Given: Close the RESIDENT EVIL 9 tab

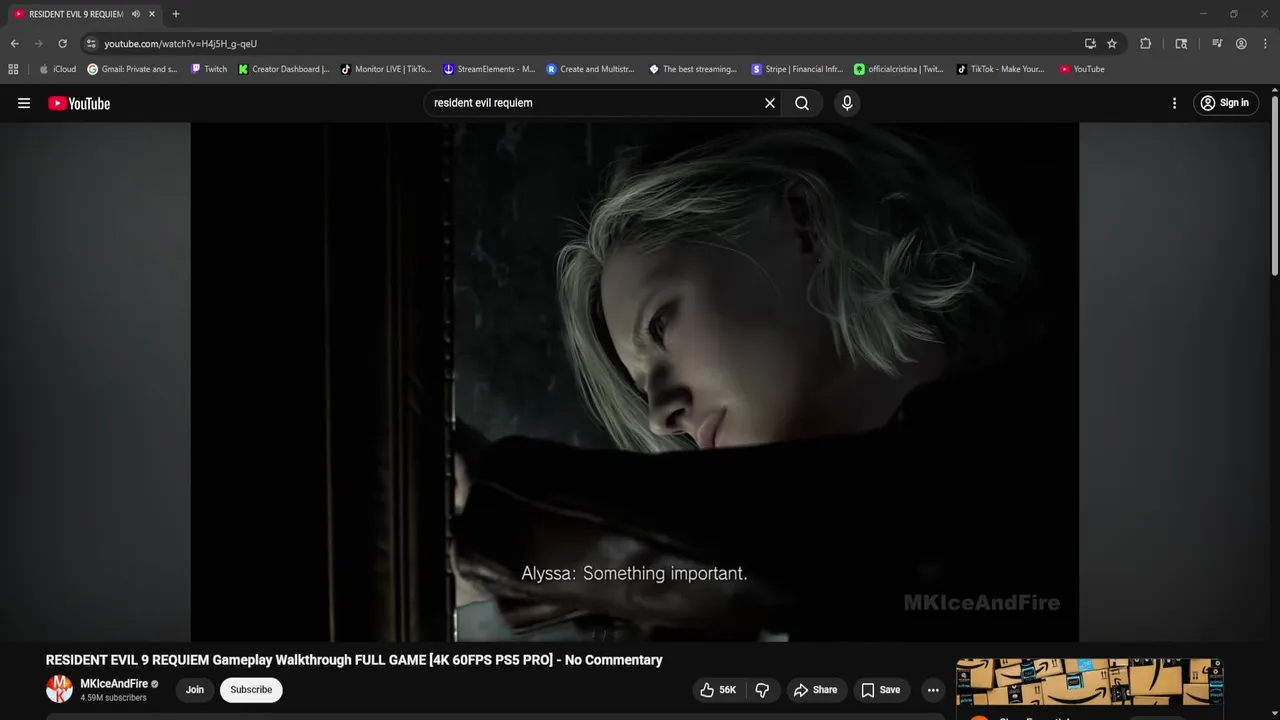Looking at the screenshot, I should click(152, 14).
